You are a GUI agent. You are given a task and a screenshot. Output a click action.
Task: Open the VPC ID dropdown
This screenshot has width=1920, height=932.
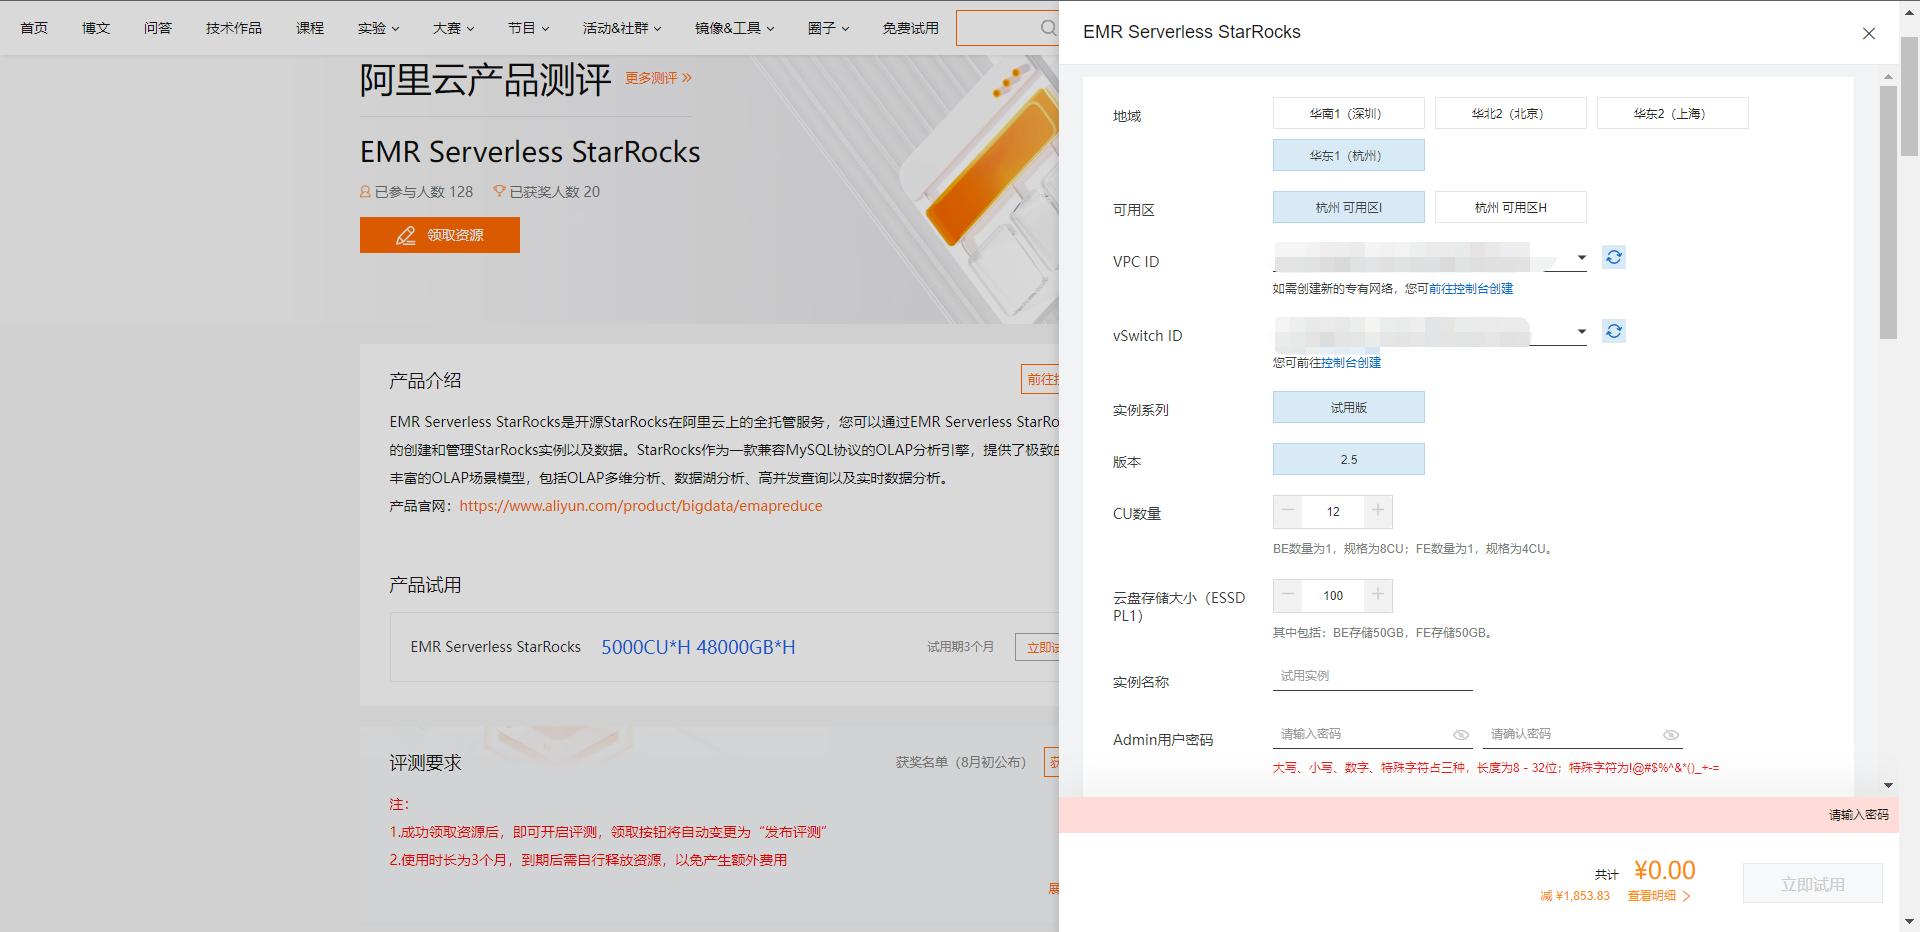[x=1580, y=258]
